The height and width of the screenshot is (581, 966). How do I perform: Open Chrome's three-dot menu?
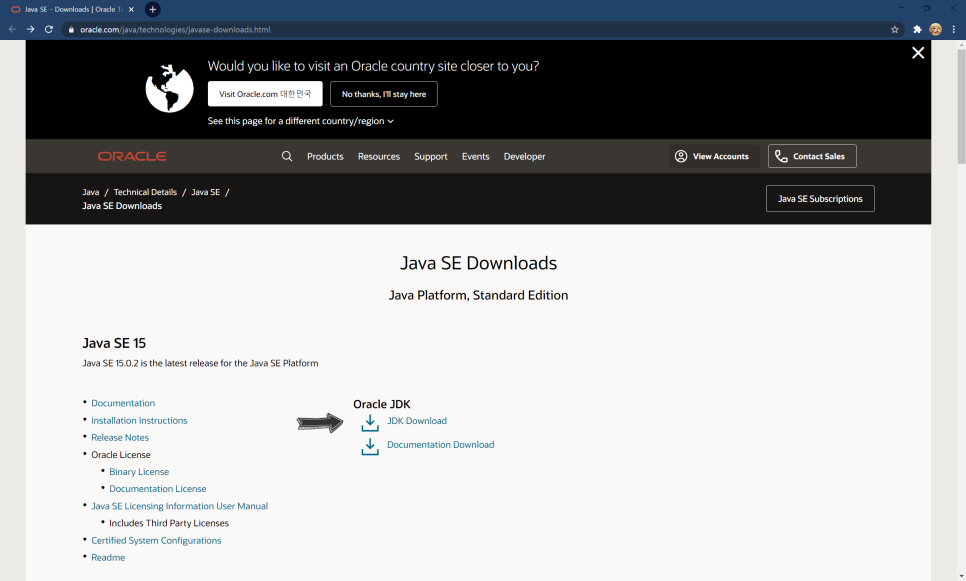pyautogui.click(x=954, y=29)
